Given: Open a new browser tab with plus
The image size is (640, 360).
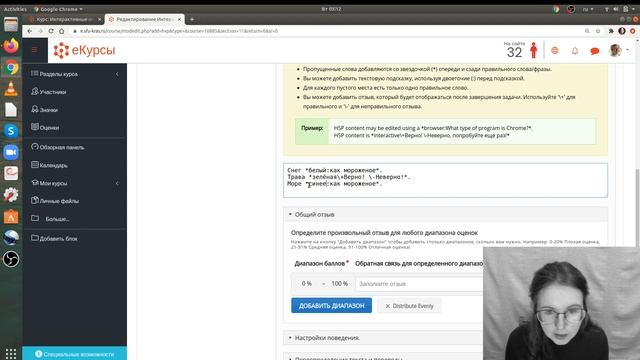Looking at the screenshot, I should (192, 19).
